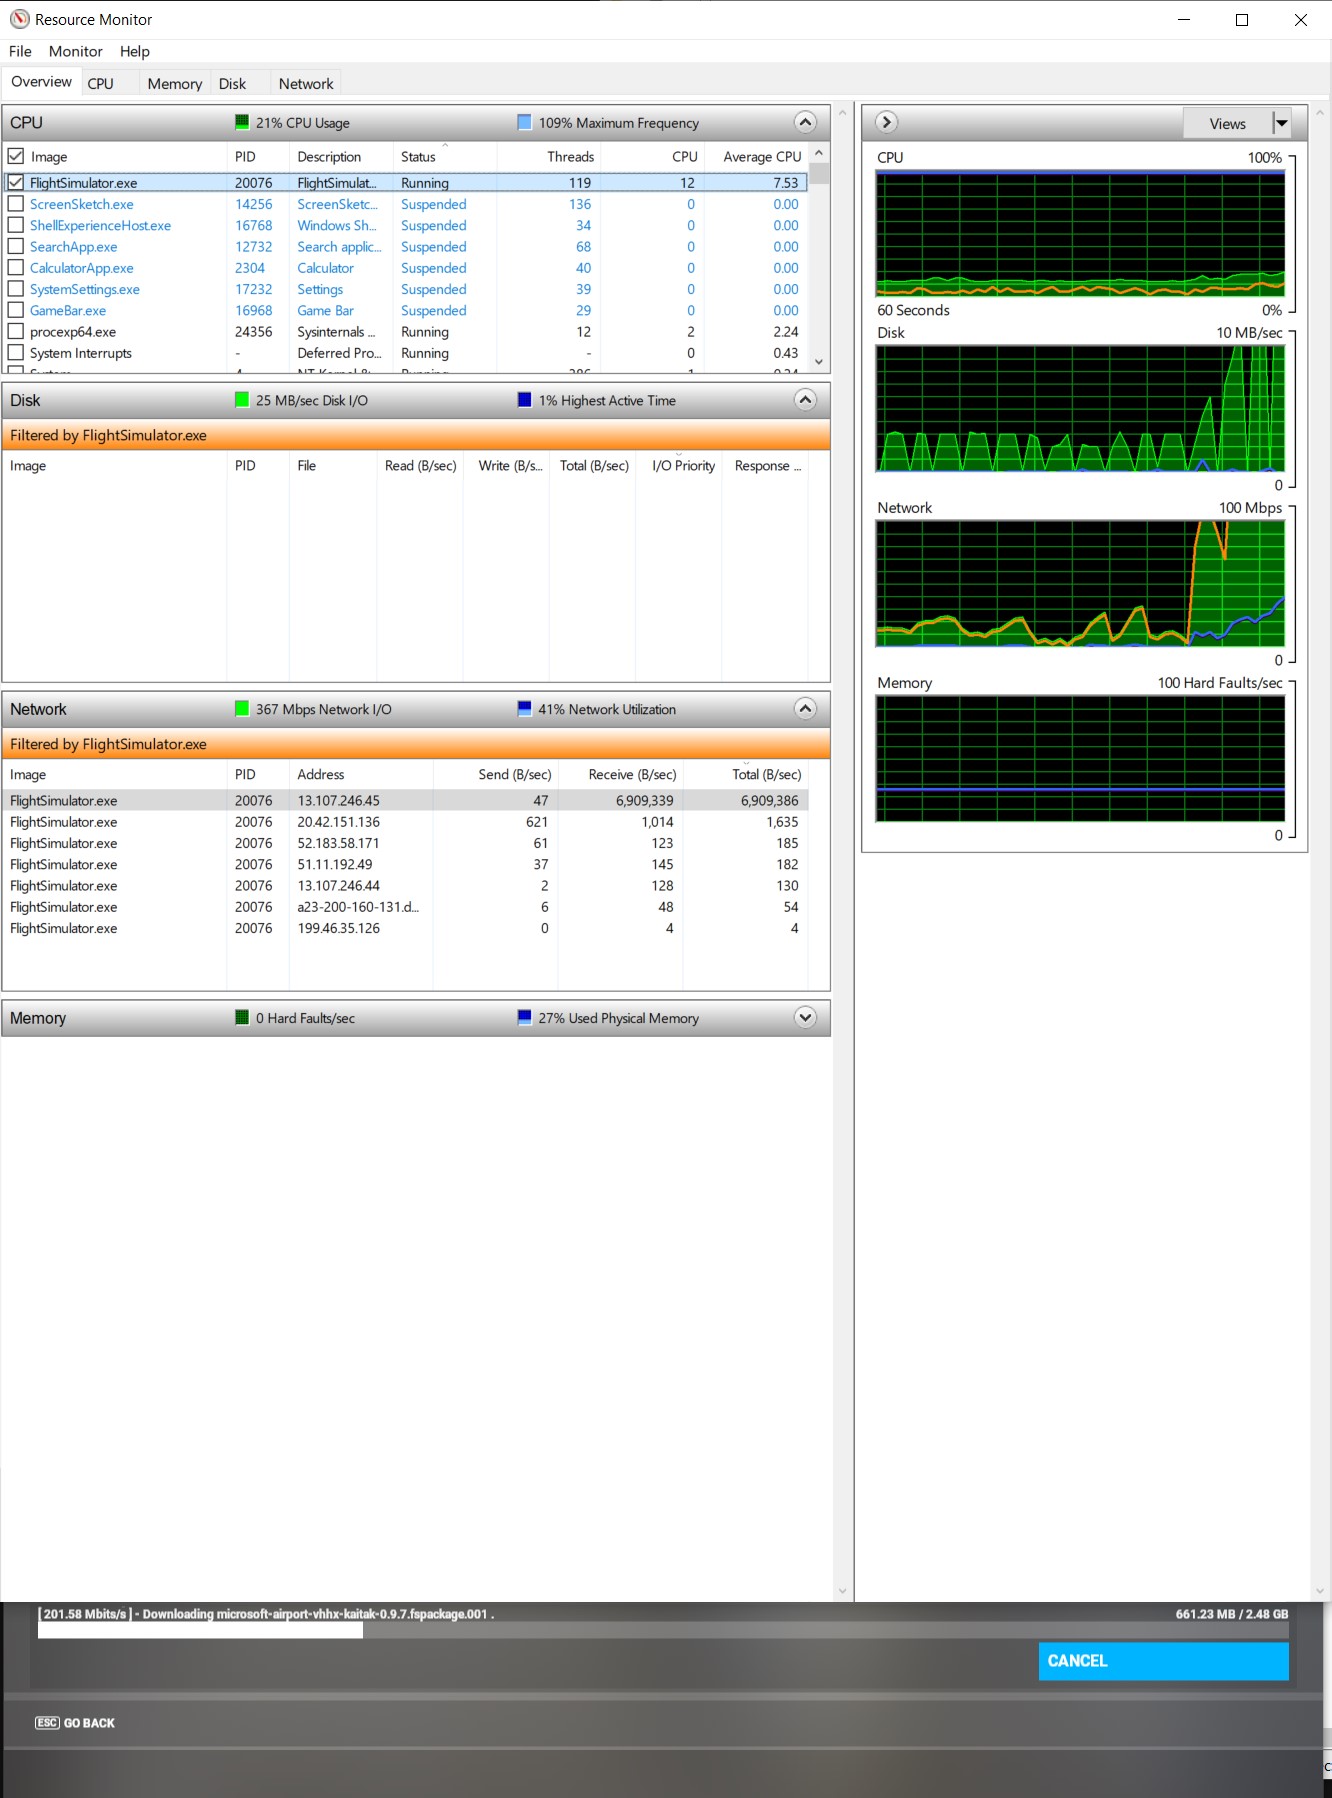Click the green CPU Usage indicator square
This screenshot has width=1332, height=1798.
coord(241,122)
